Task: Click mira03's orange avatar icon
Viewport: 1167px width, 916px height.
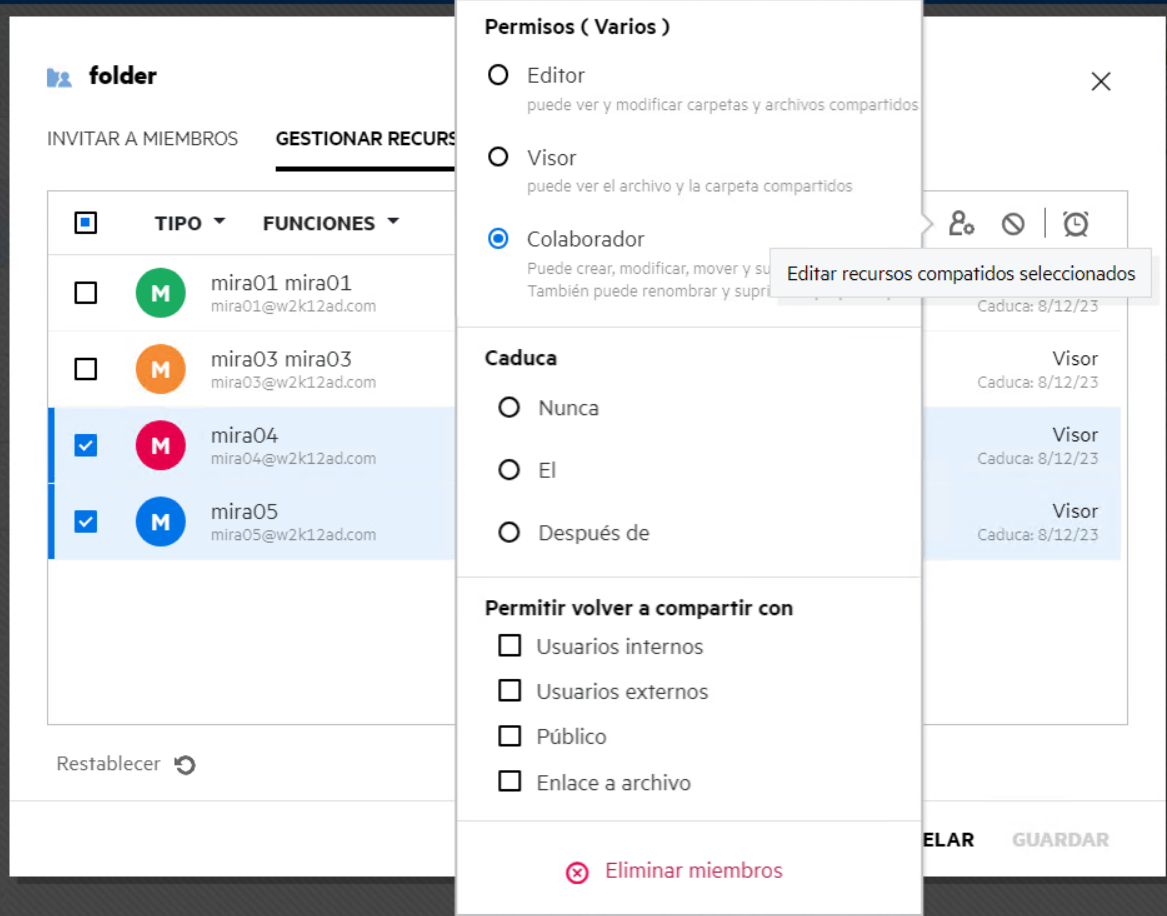Action: [x=161, y=369]
